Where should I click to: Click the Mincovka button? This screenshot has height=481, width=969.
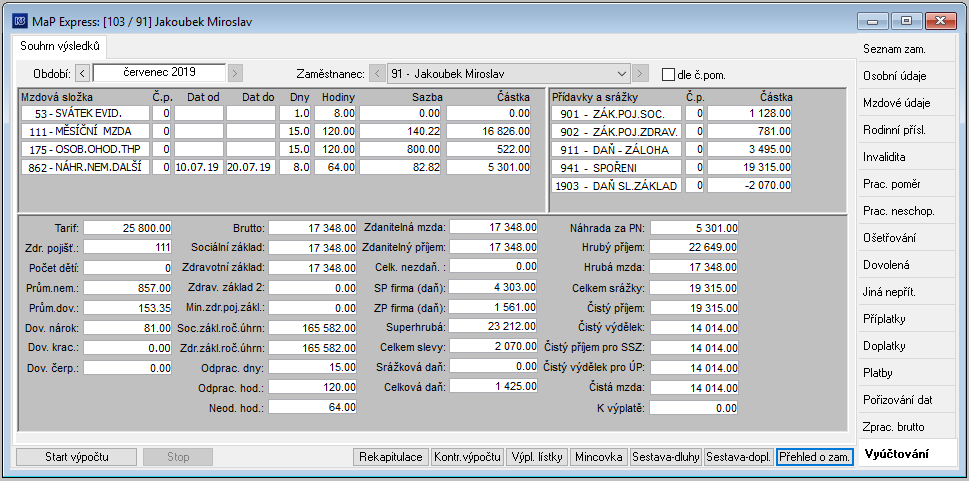click(x=598, y=457)
